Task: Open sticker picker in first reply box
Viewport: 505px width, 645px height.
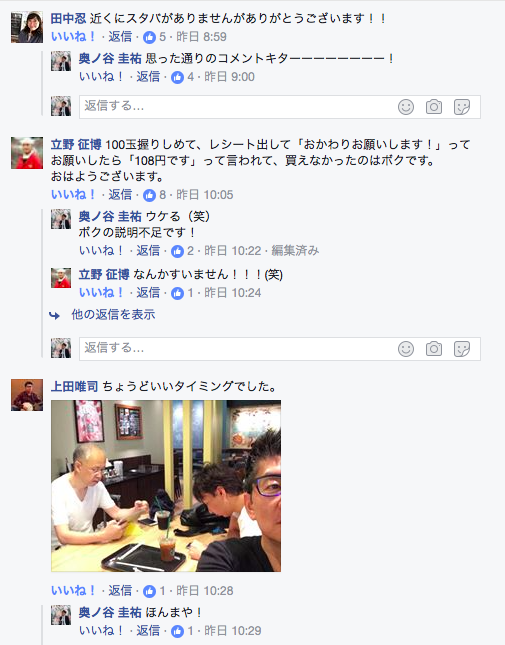Action: [x=461, y=107]
